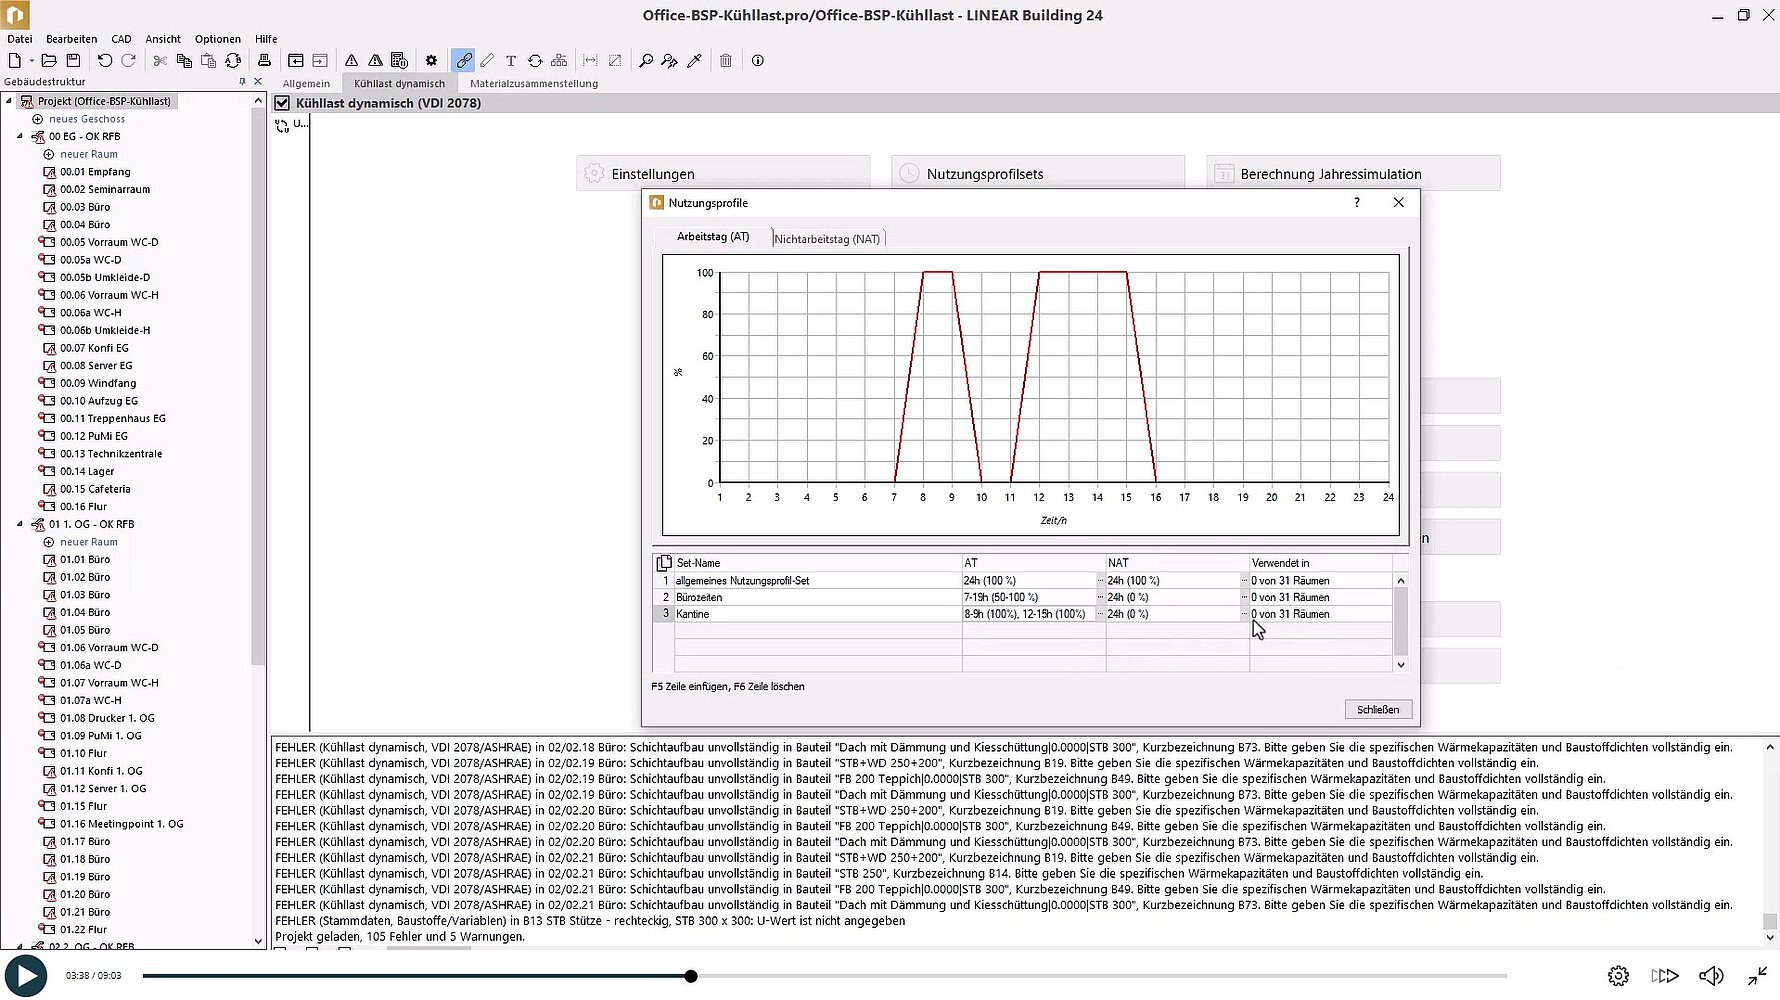Image resolution: width=1780 pixels, height=1000 pixels.
Task: Open the new-file dropdown arrow in the toolbar
Action: tap(31, 61)
